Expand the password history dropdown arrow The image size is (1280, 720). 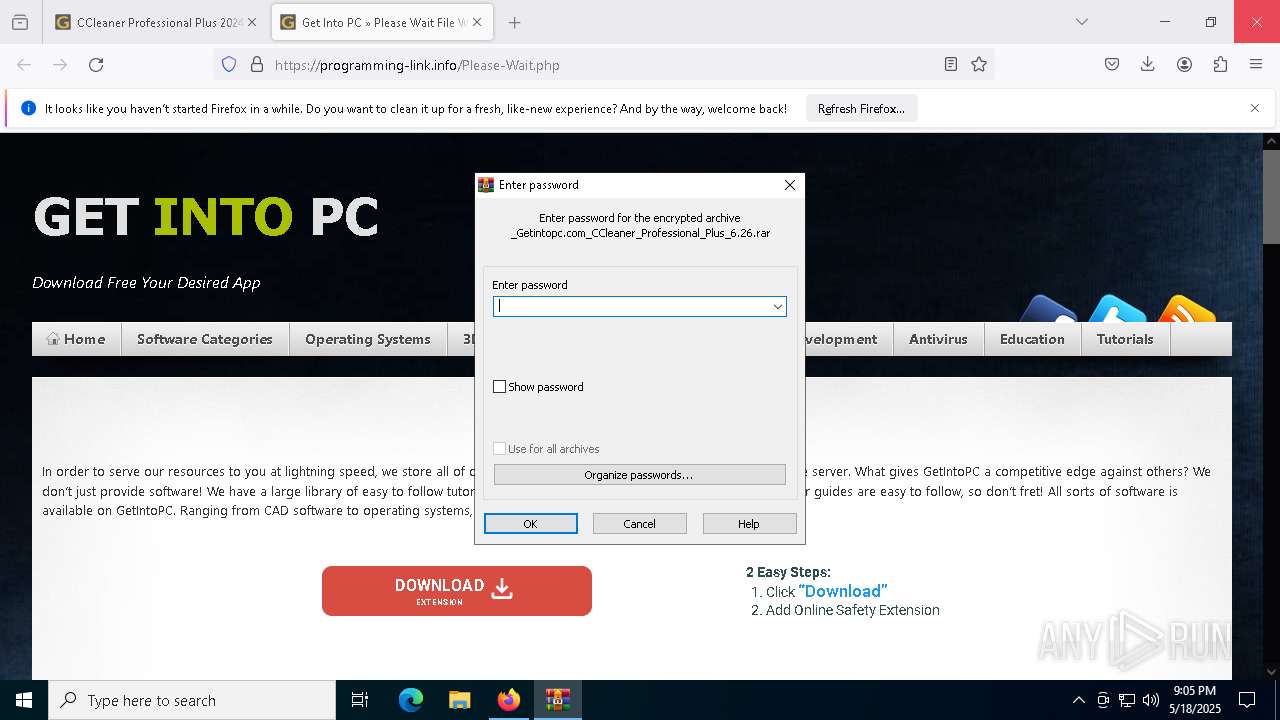[777, 306]
